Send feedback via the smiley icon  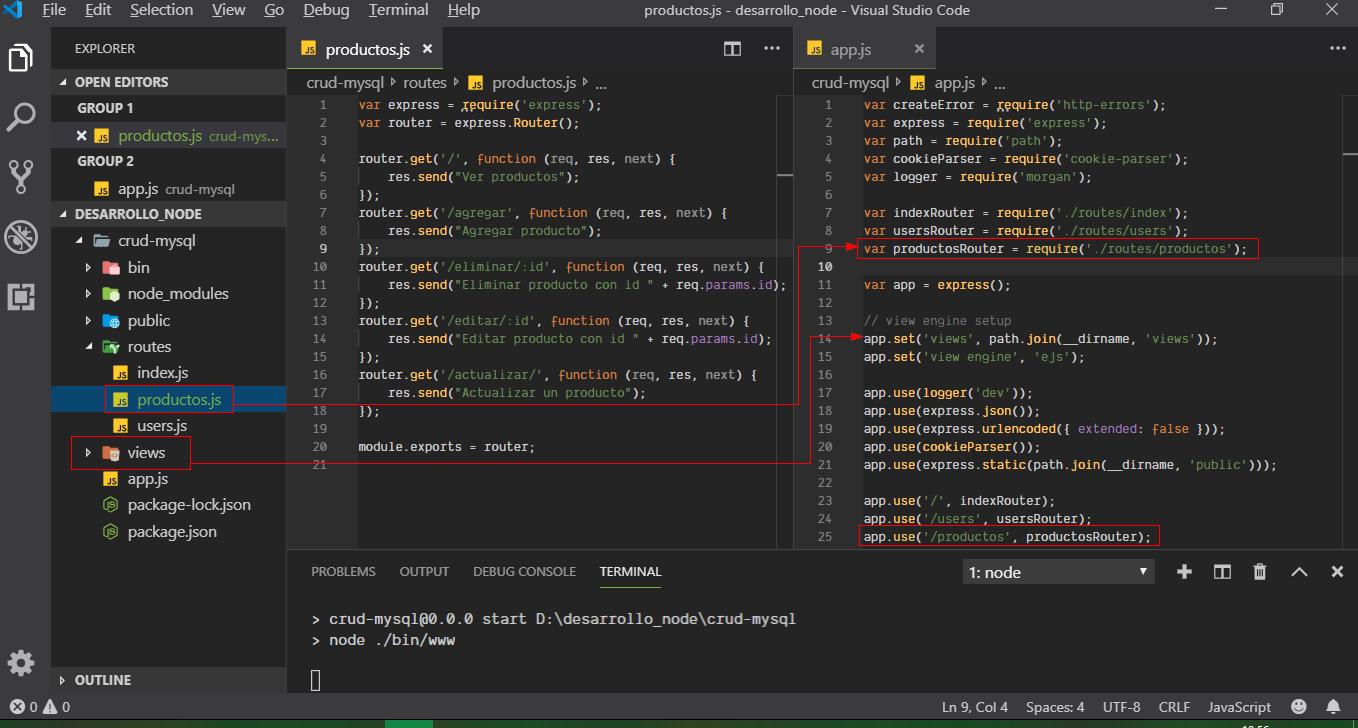click(x=1297, y=706)
